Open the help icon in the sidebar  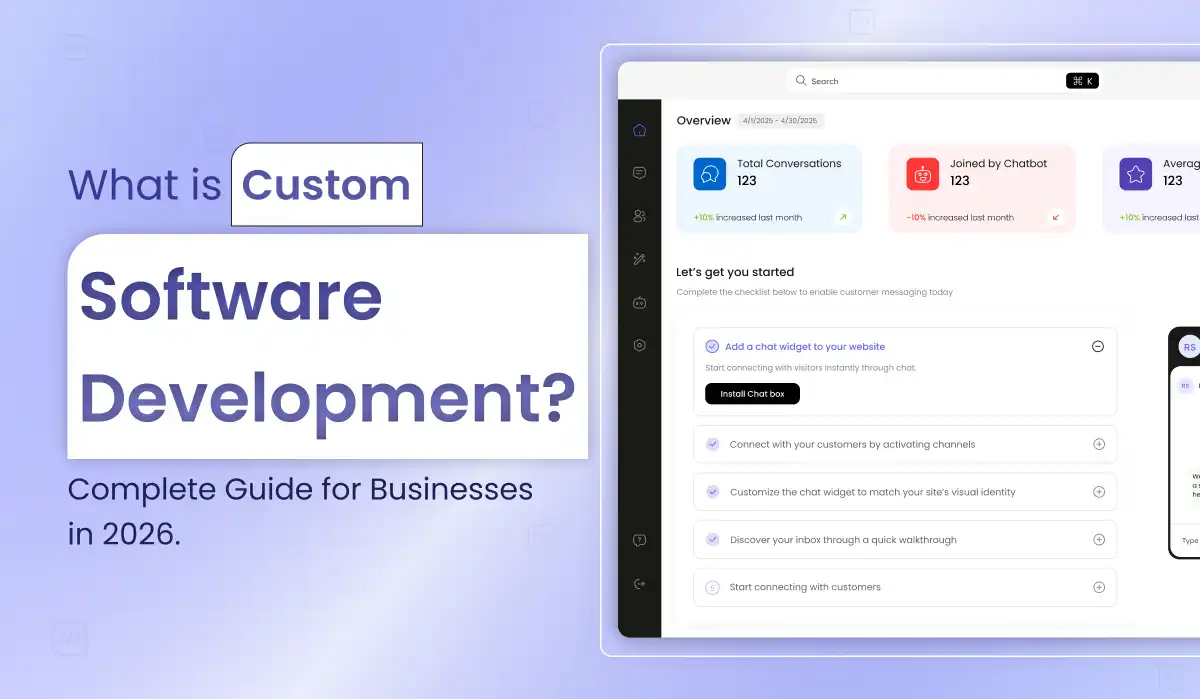point(640,541)
